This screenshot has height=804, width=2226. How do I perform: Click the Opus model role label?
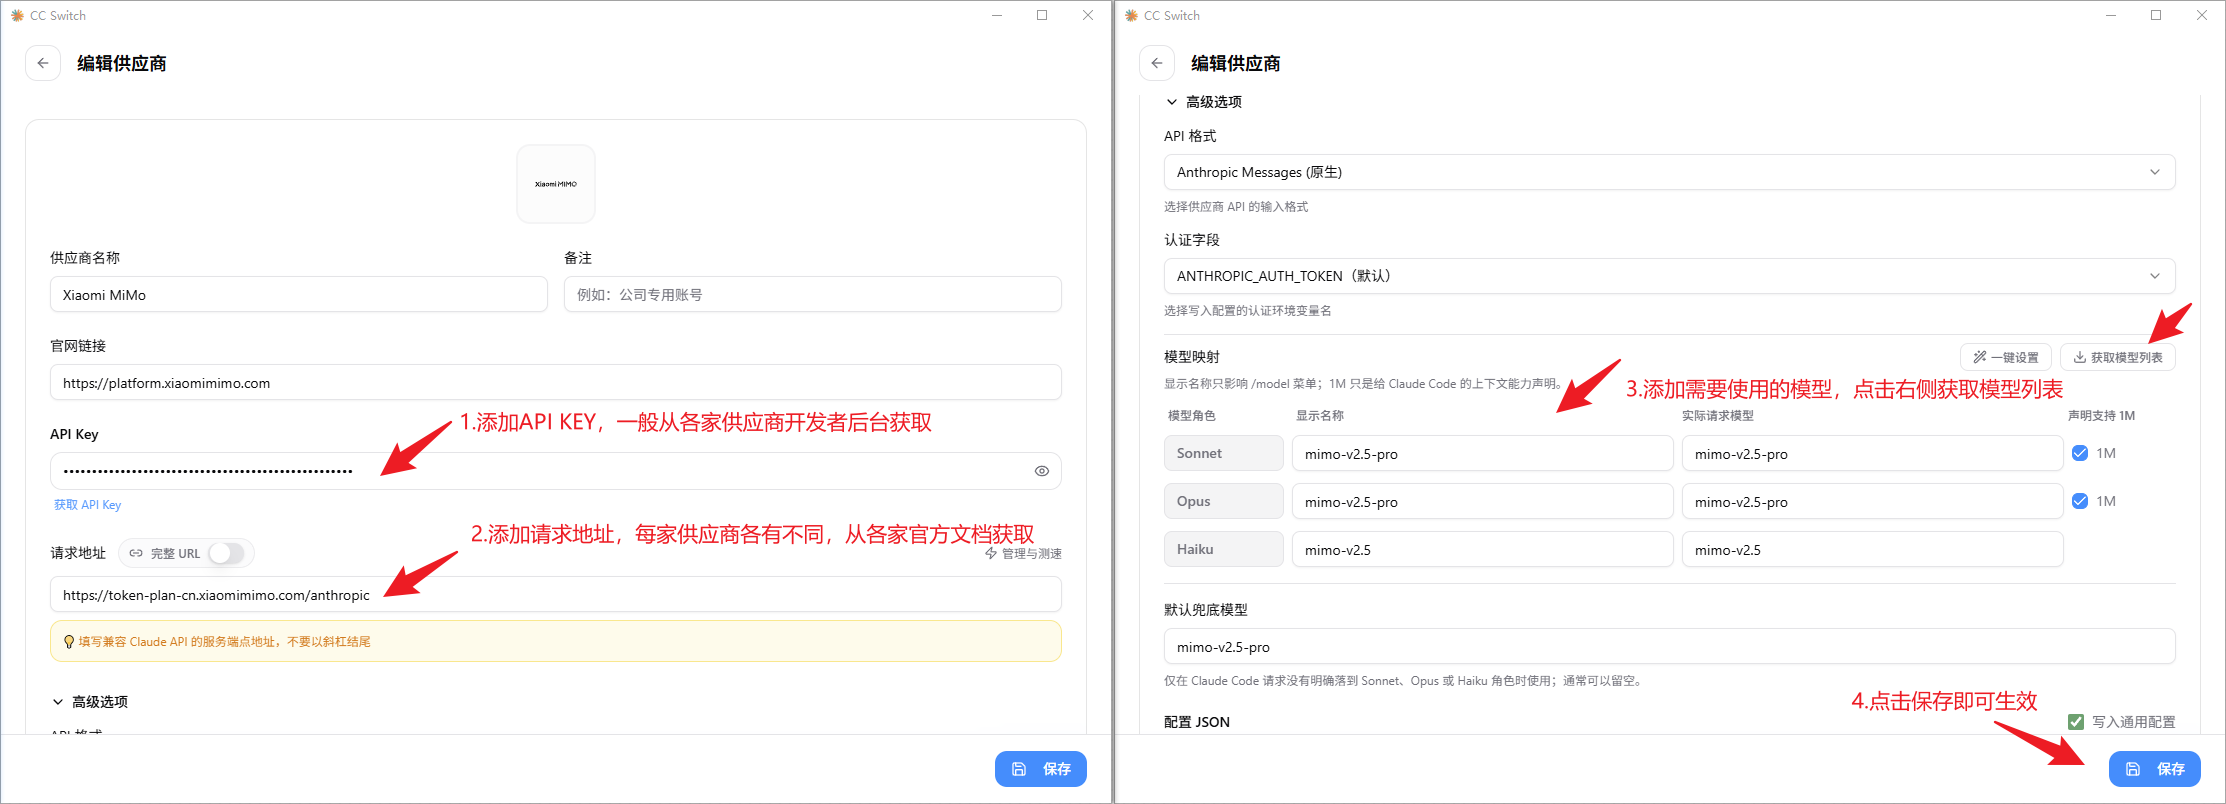(x=1224, y=501)
